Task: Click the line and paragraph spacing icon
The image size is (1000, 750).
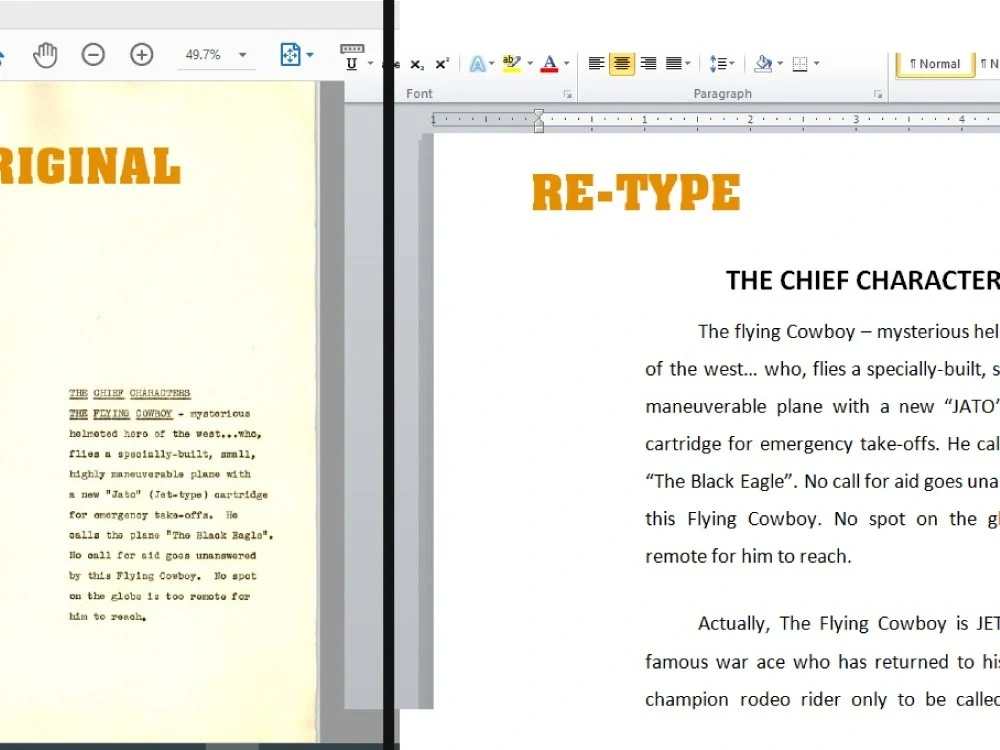Action: tap(719, 63)
